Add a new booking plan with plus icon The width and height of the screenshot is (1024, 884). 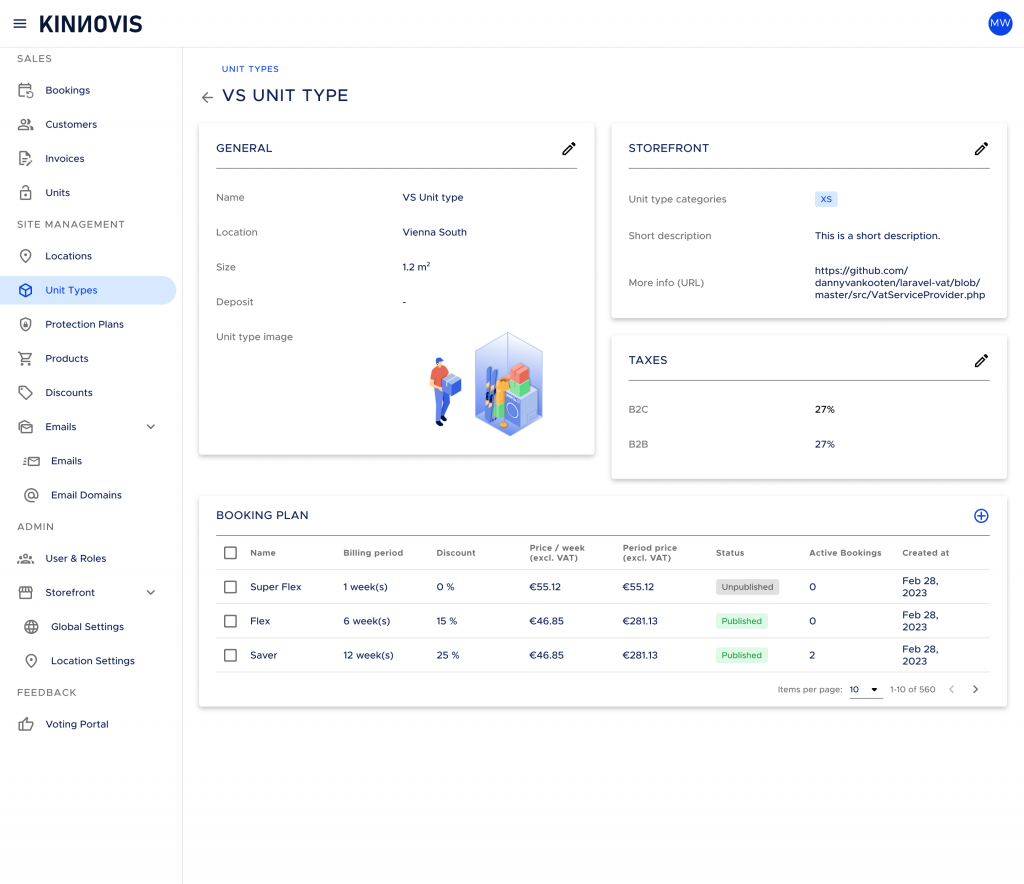point(981,516)
